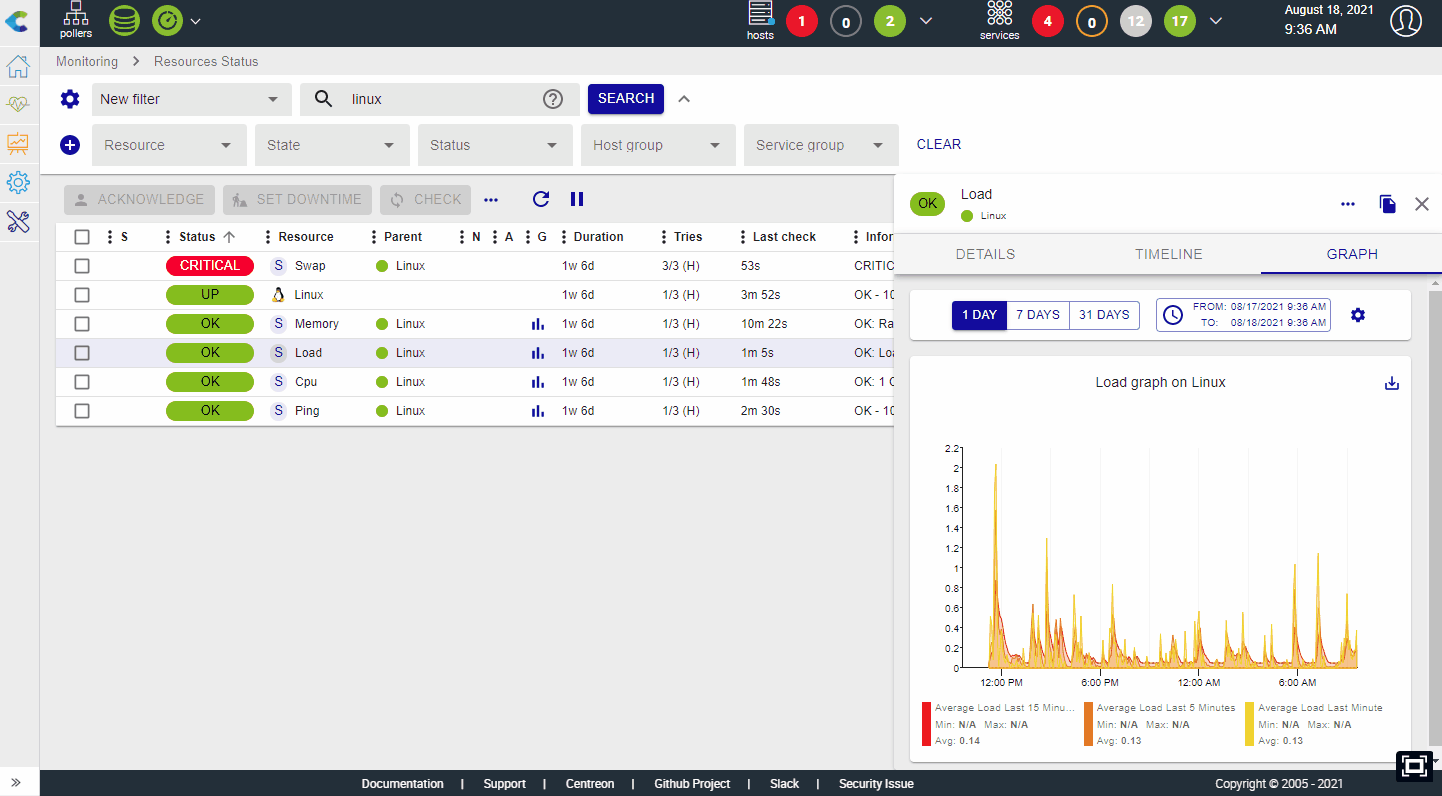Open the Host group dropdown

click(x=657, y=145)
